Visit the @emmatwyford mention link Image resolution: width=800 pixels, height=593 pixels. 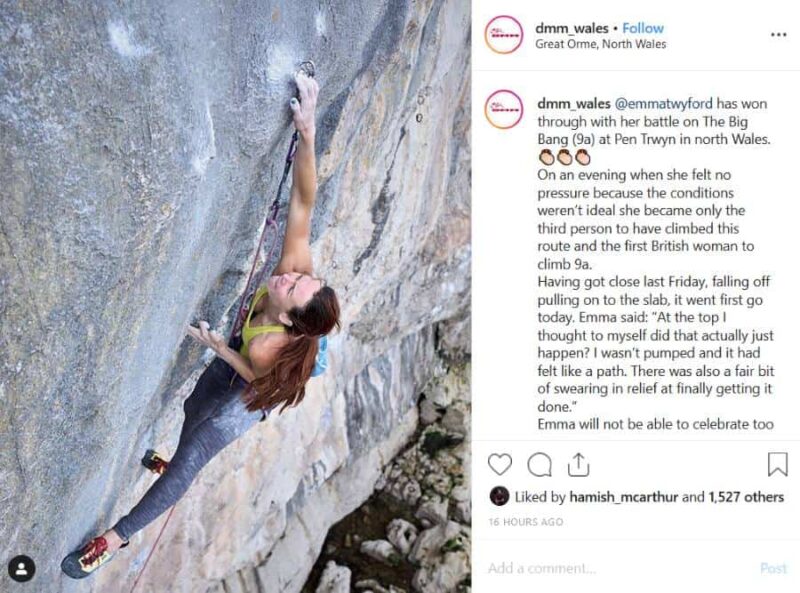(x=663, y=104)
